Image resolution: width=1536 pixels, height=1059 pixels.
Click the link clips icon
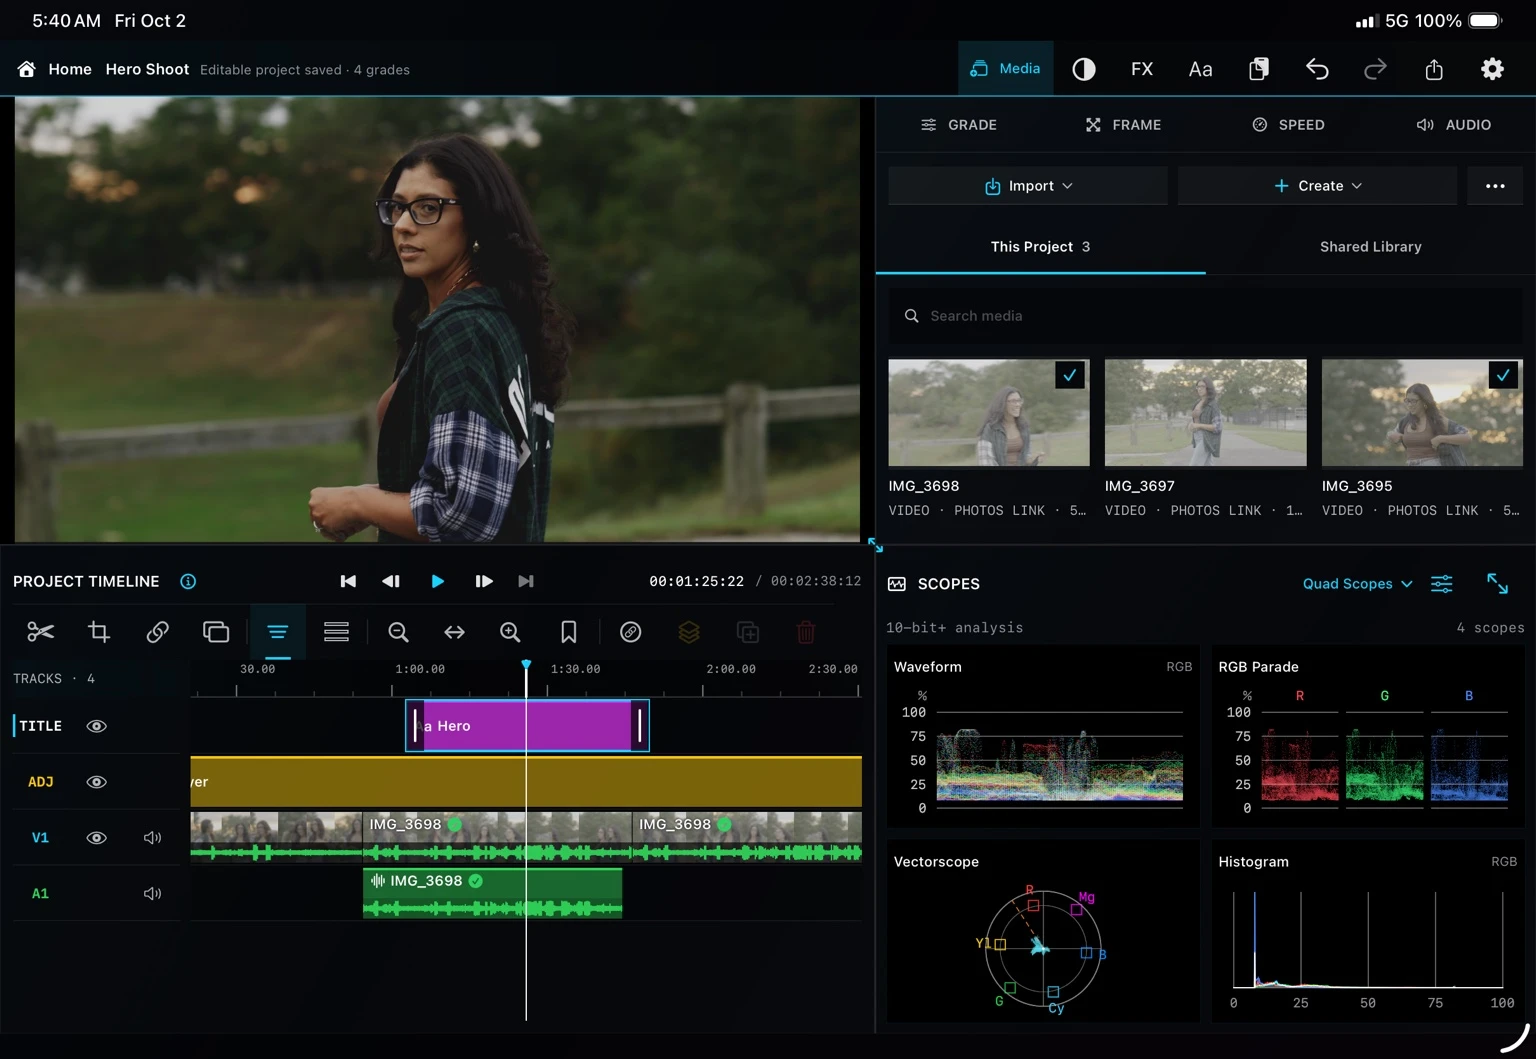click(157, 632)
